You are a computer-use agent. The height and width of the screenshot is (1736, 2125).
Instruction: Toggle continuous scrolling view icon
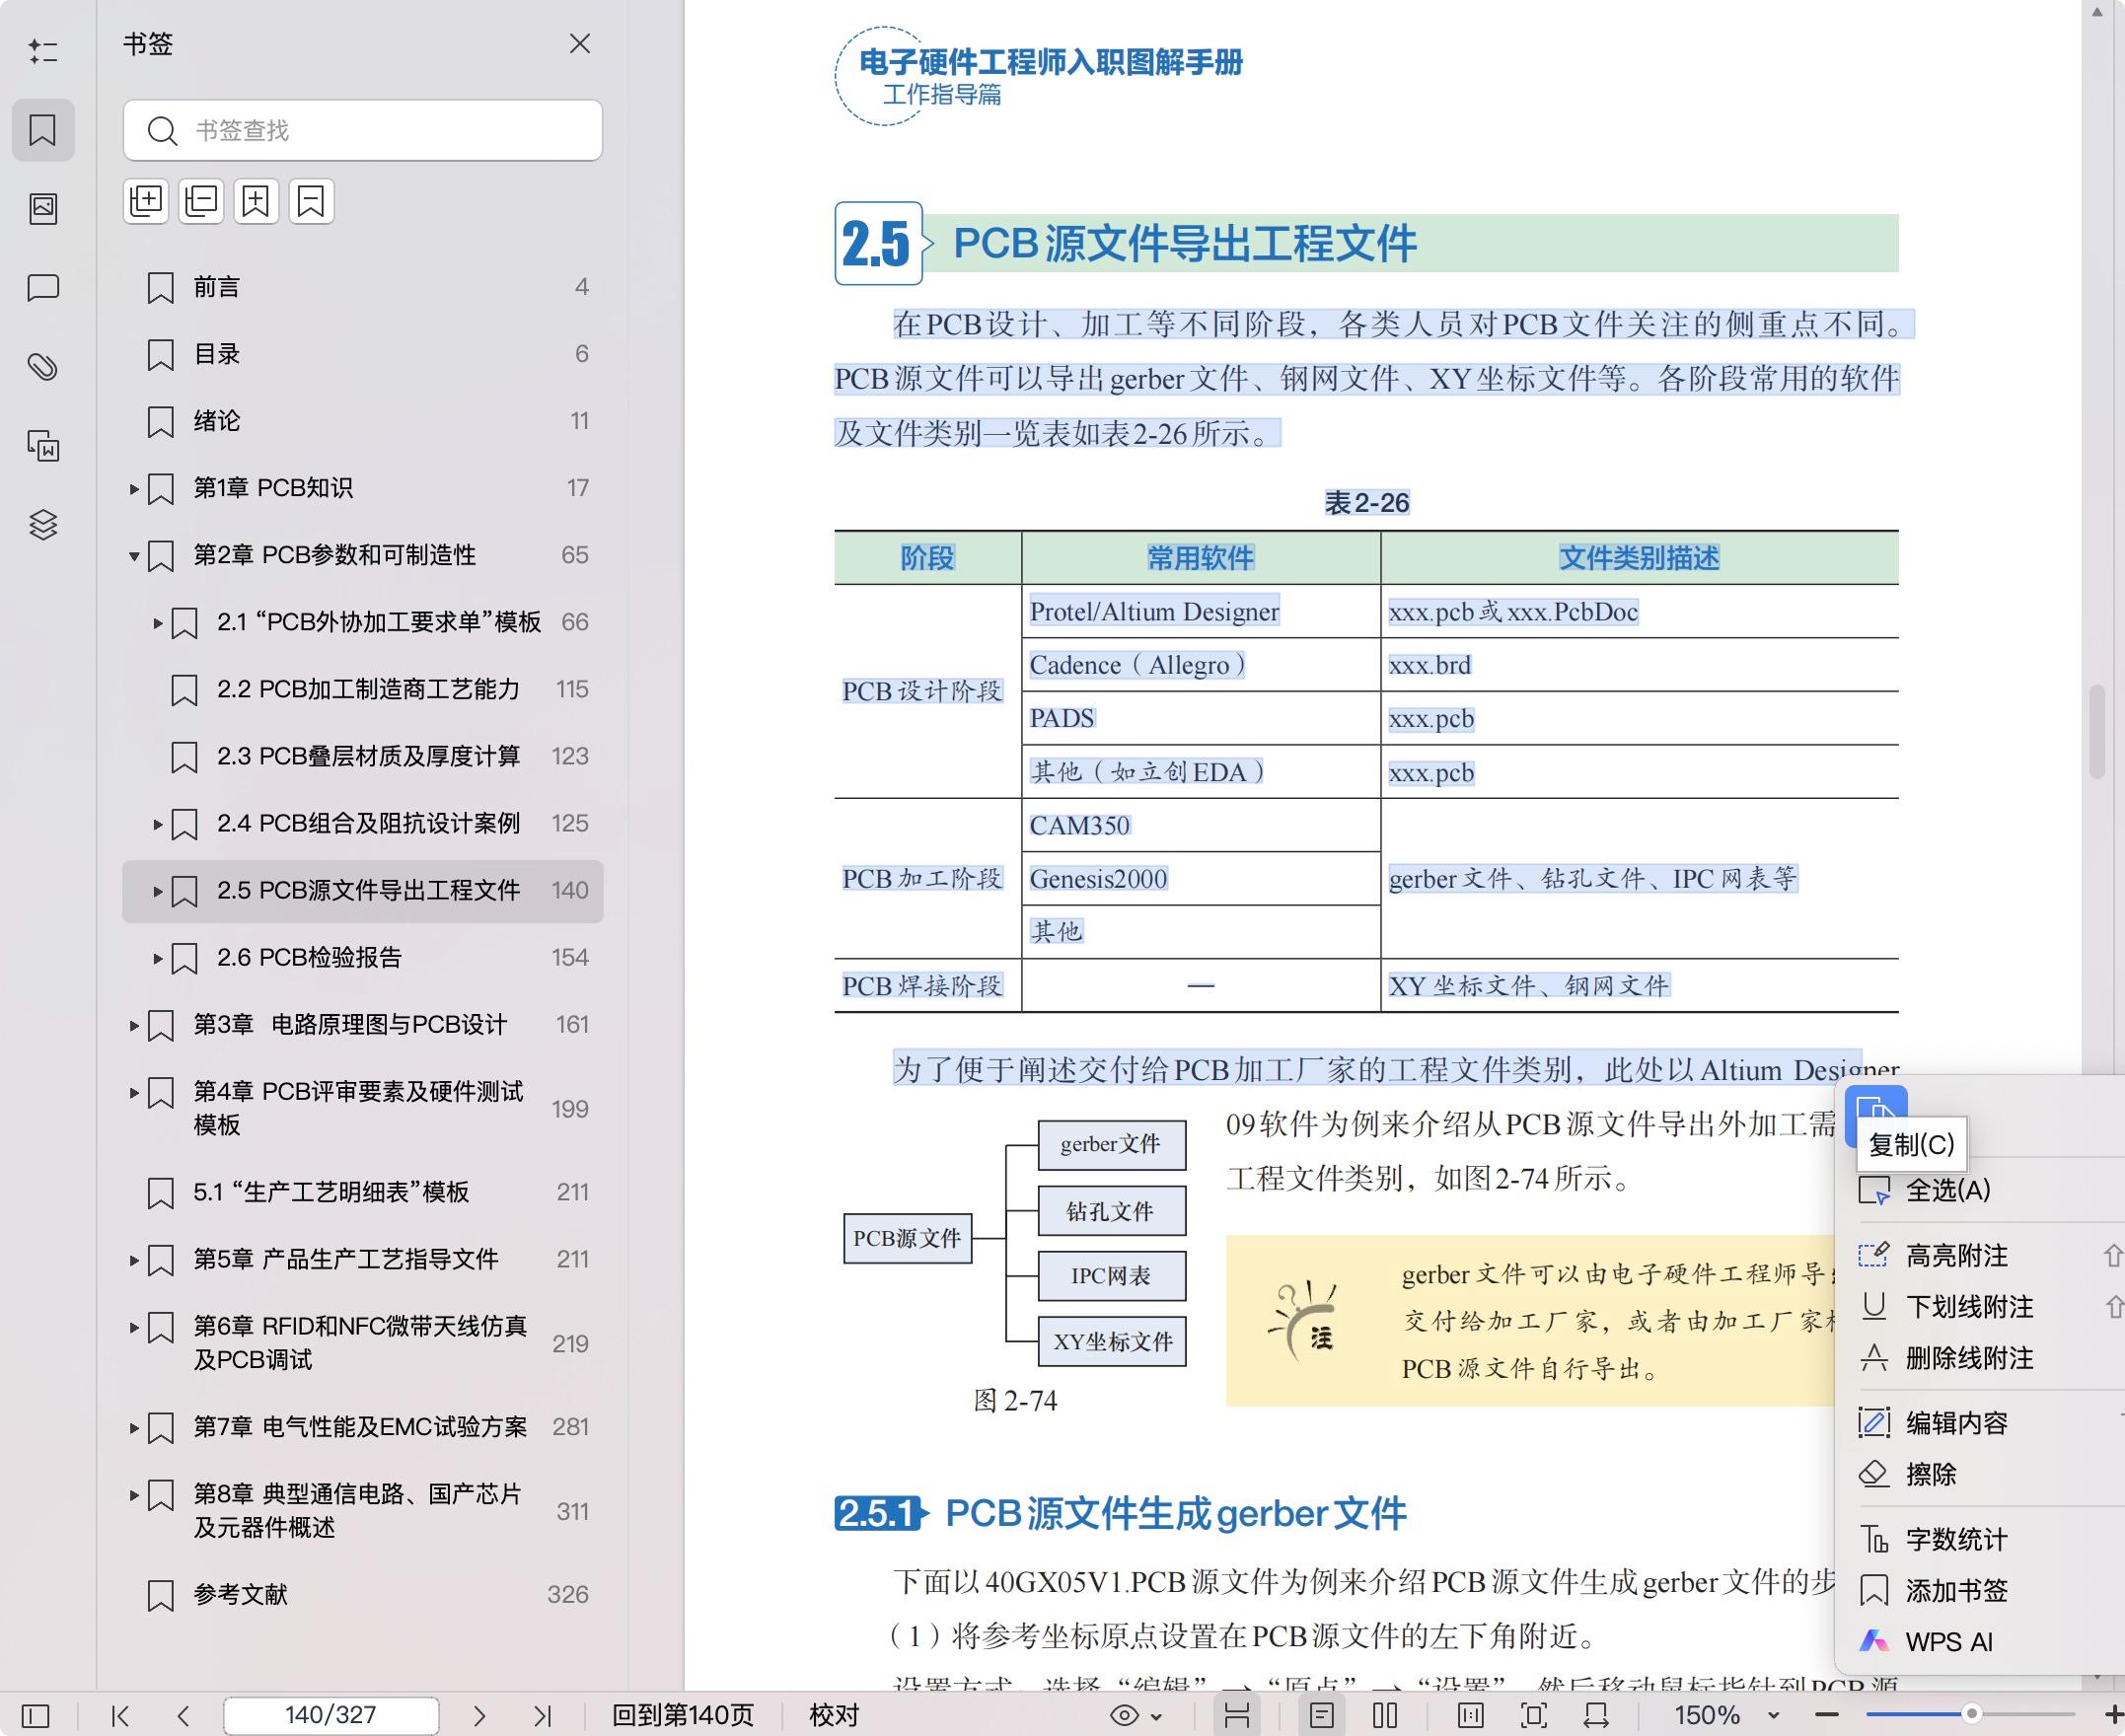pyautogui.click(x=1237, y=1716)
